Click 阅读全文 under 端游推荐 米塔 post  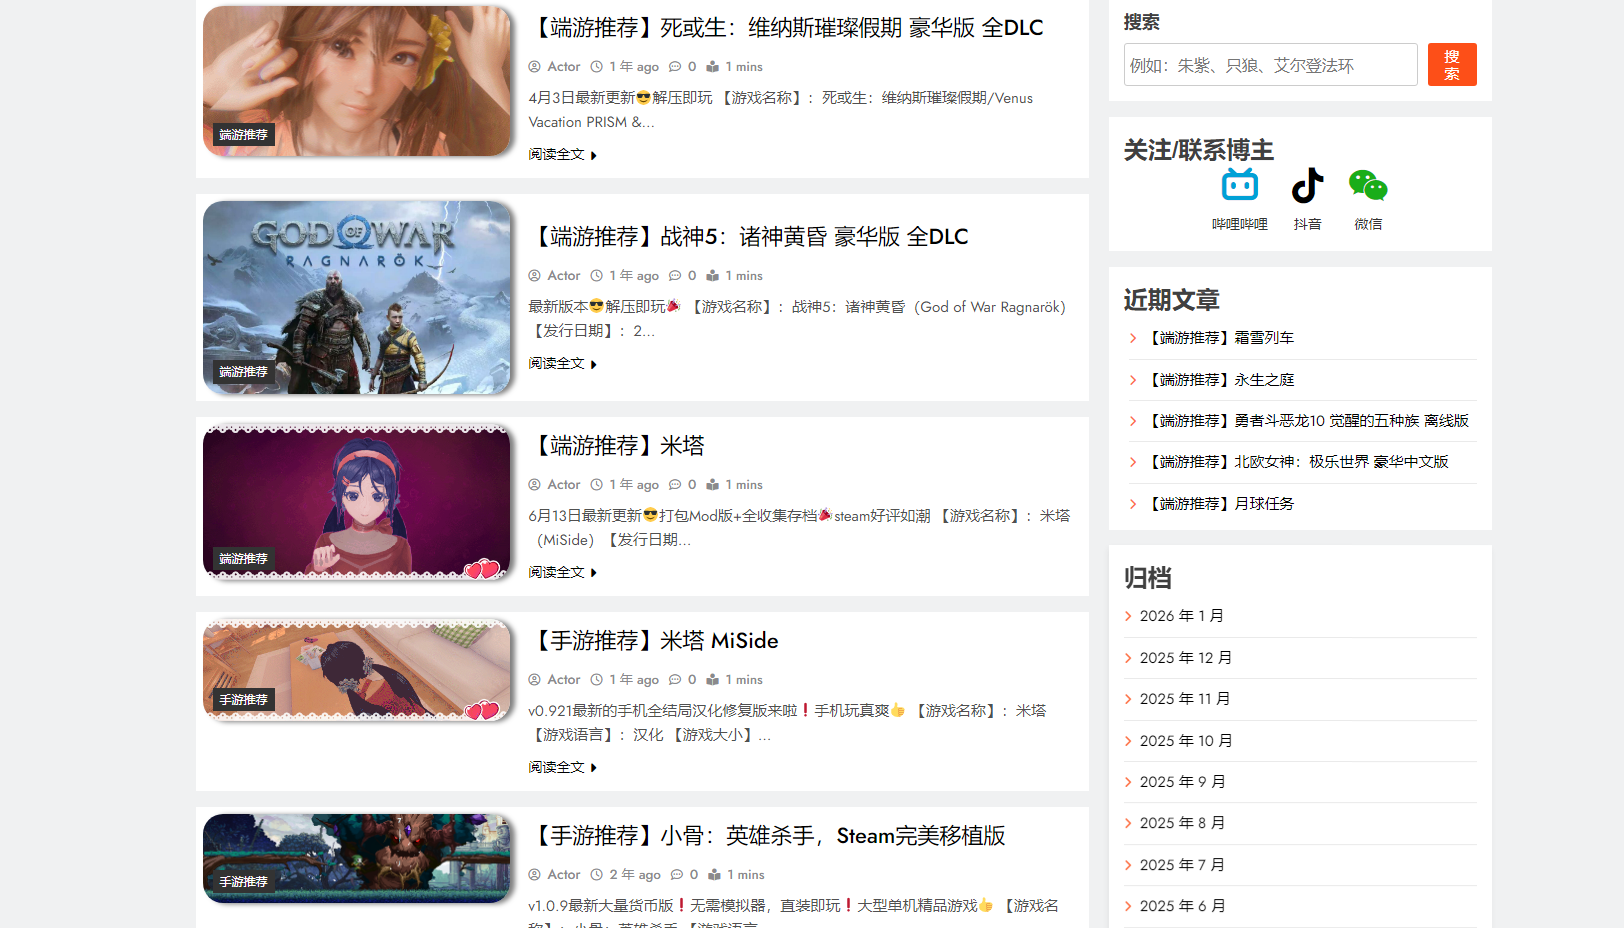(562, 573)
